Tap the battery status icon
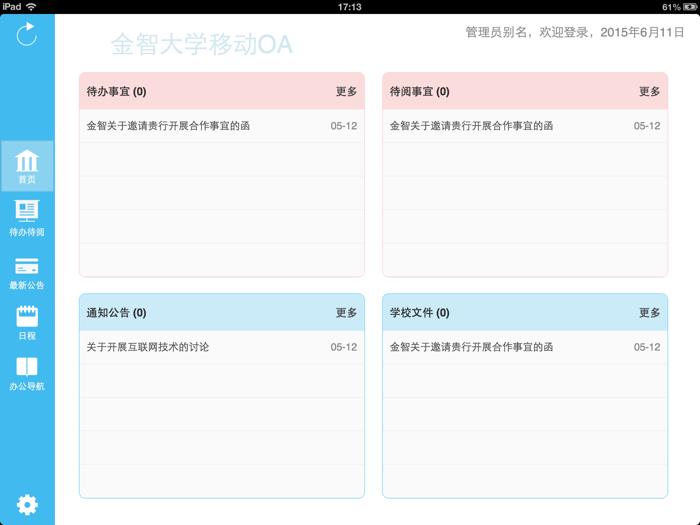700x525 pixels. click(690, 7)
